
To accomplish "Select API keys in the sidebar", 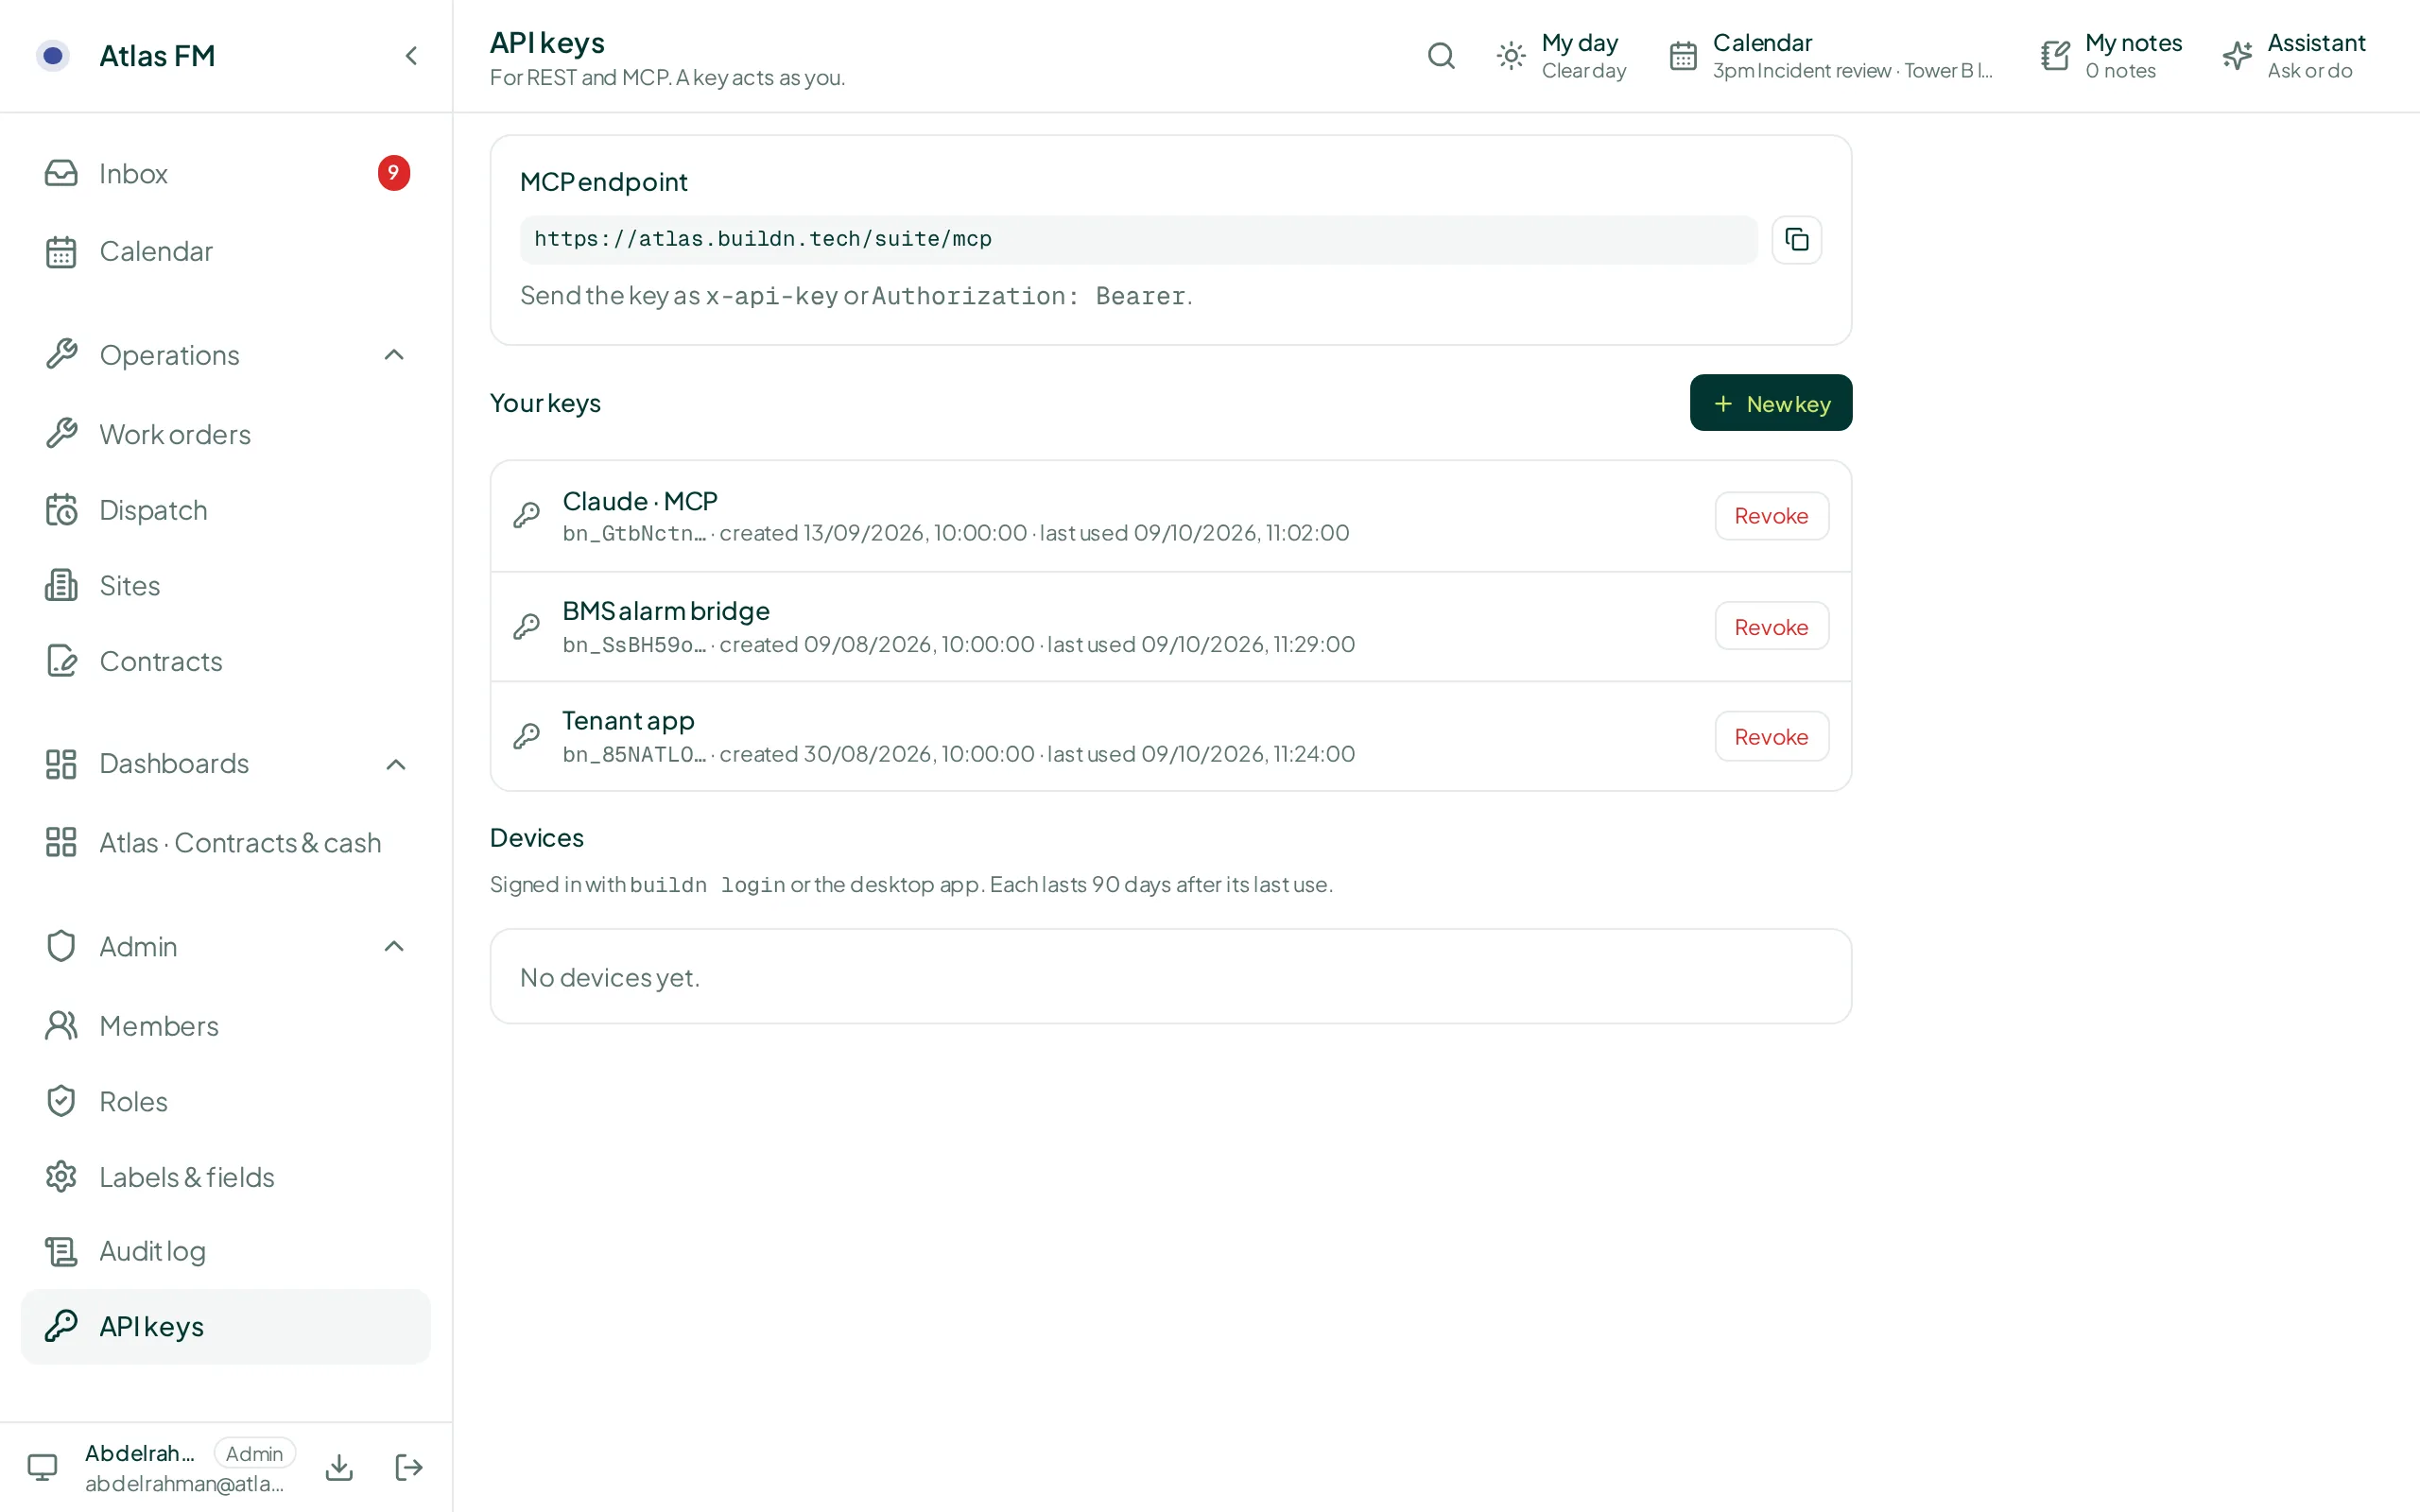I will [226, 1327].
